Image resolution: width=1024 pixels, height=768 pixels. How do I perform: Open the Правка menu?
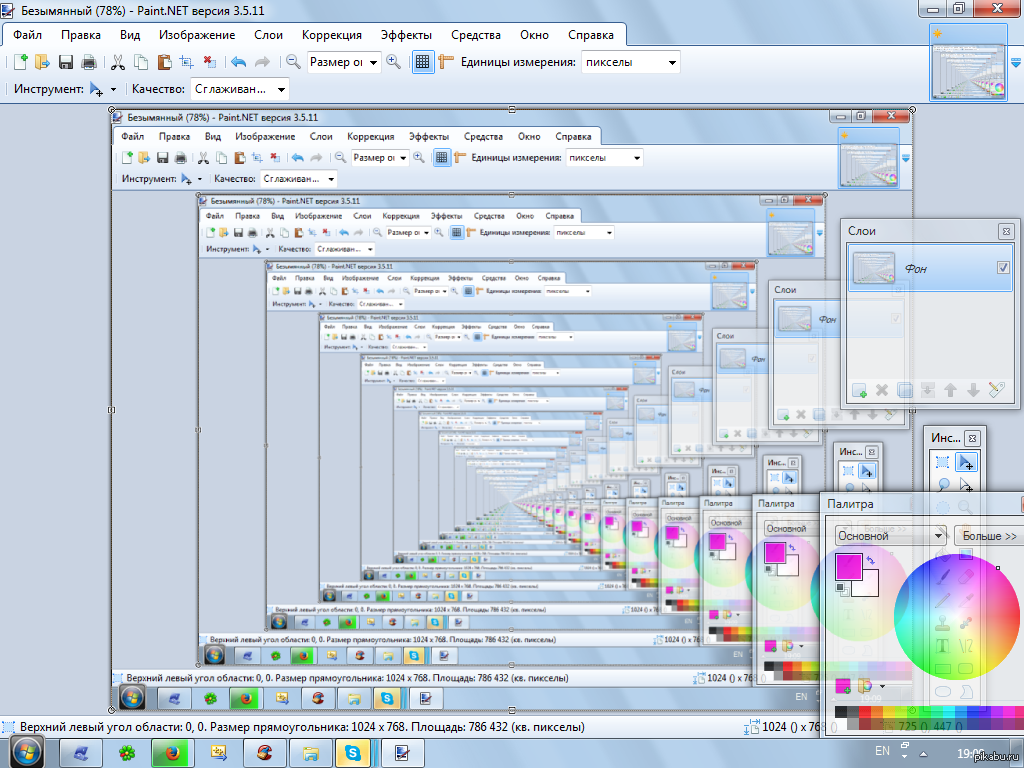point(81,35)
